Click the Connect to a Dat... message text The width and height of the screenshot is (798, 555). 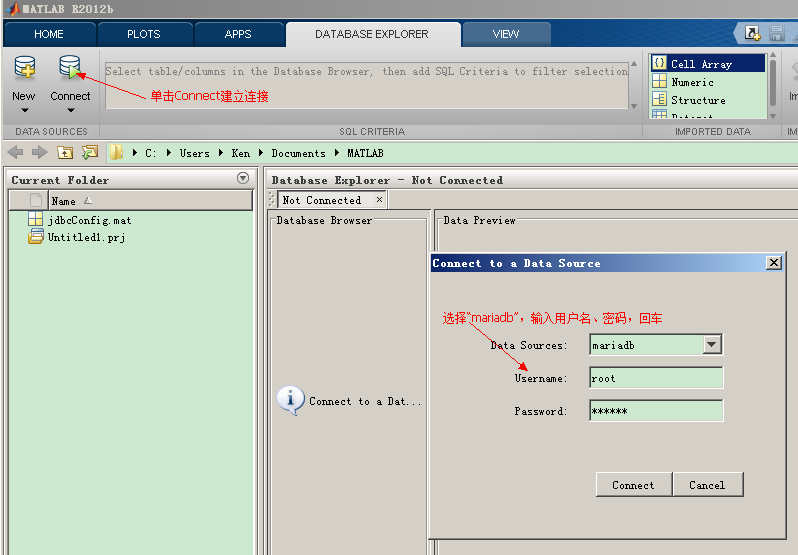tap(365, 401)
